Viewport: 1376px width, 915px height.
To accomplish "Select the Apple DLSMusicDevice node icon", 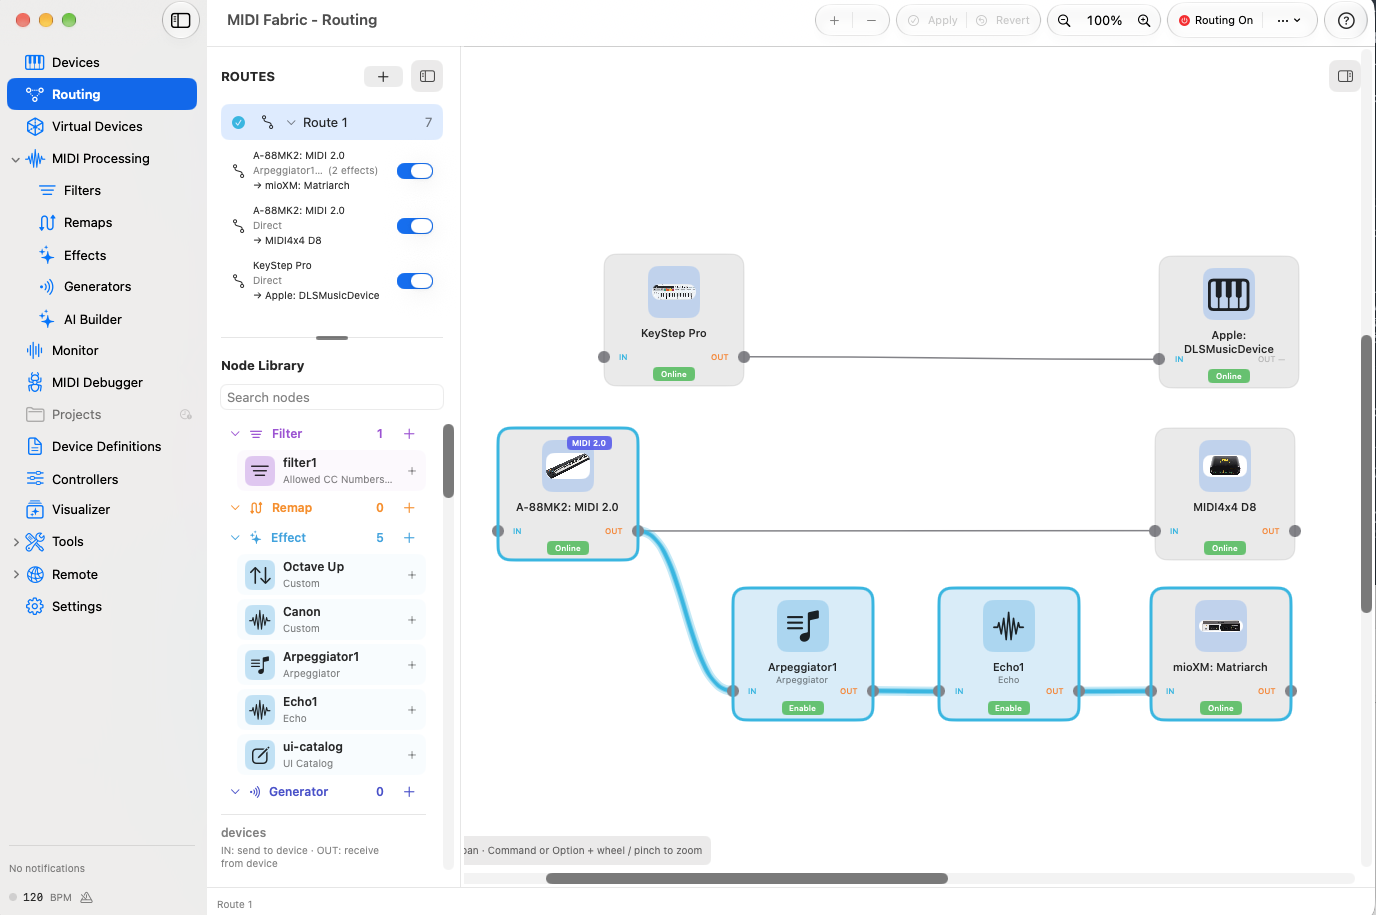I will click(1229, 294).
